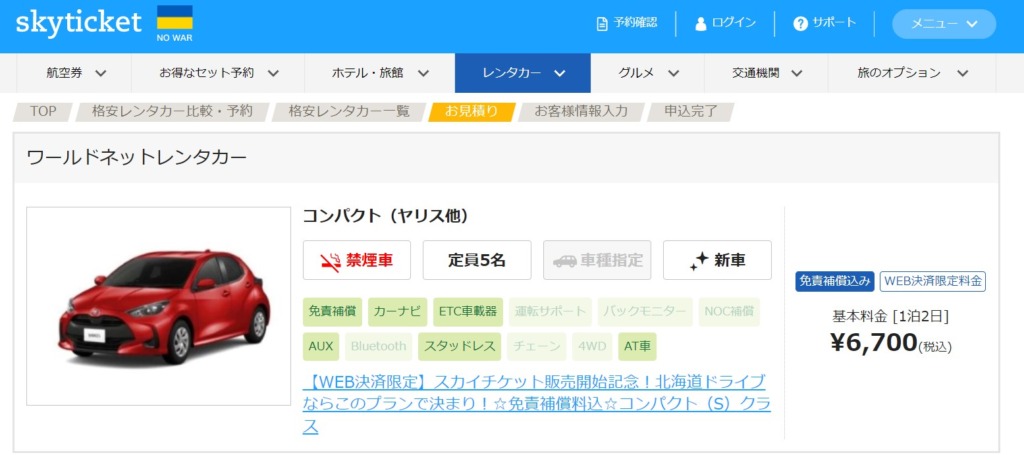Expand the お得なセット予約 menu

point(218,73)
